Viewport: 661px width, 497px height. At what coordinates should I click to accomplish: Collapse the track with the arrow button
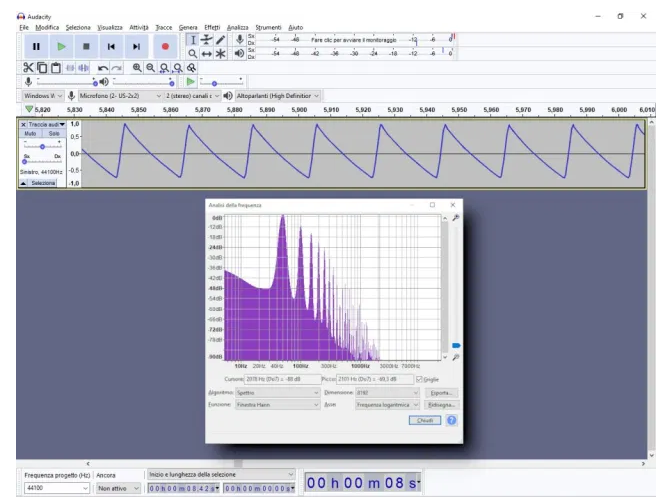point(24,183)
